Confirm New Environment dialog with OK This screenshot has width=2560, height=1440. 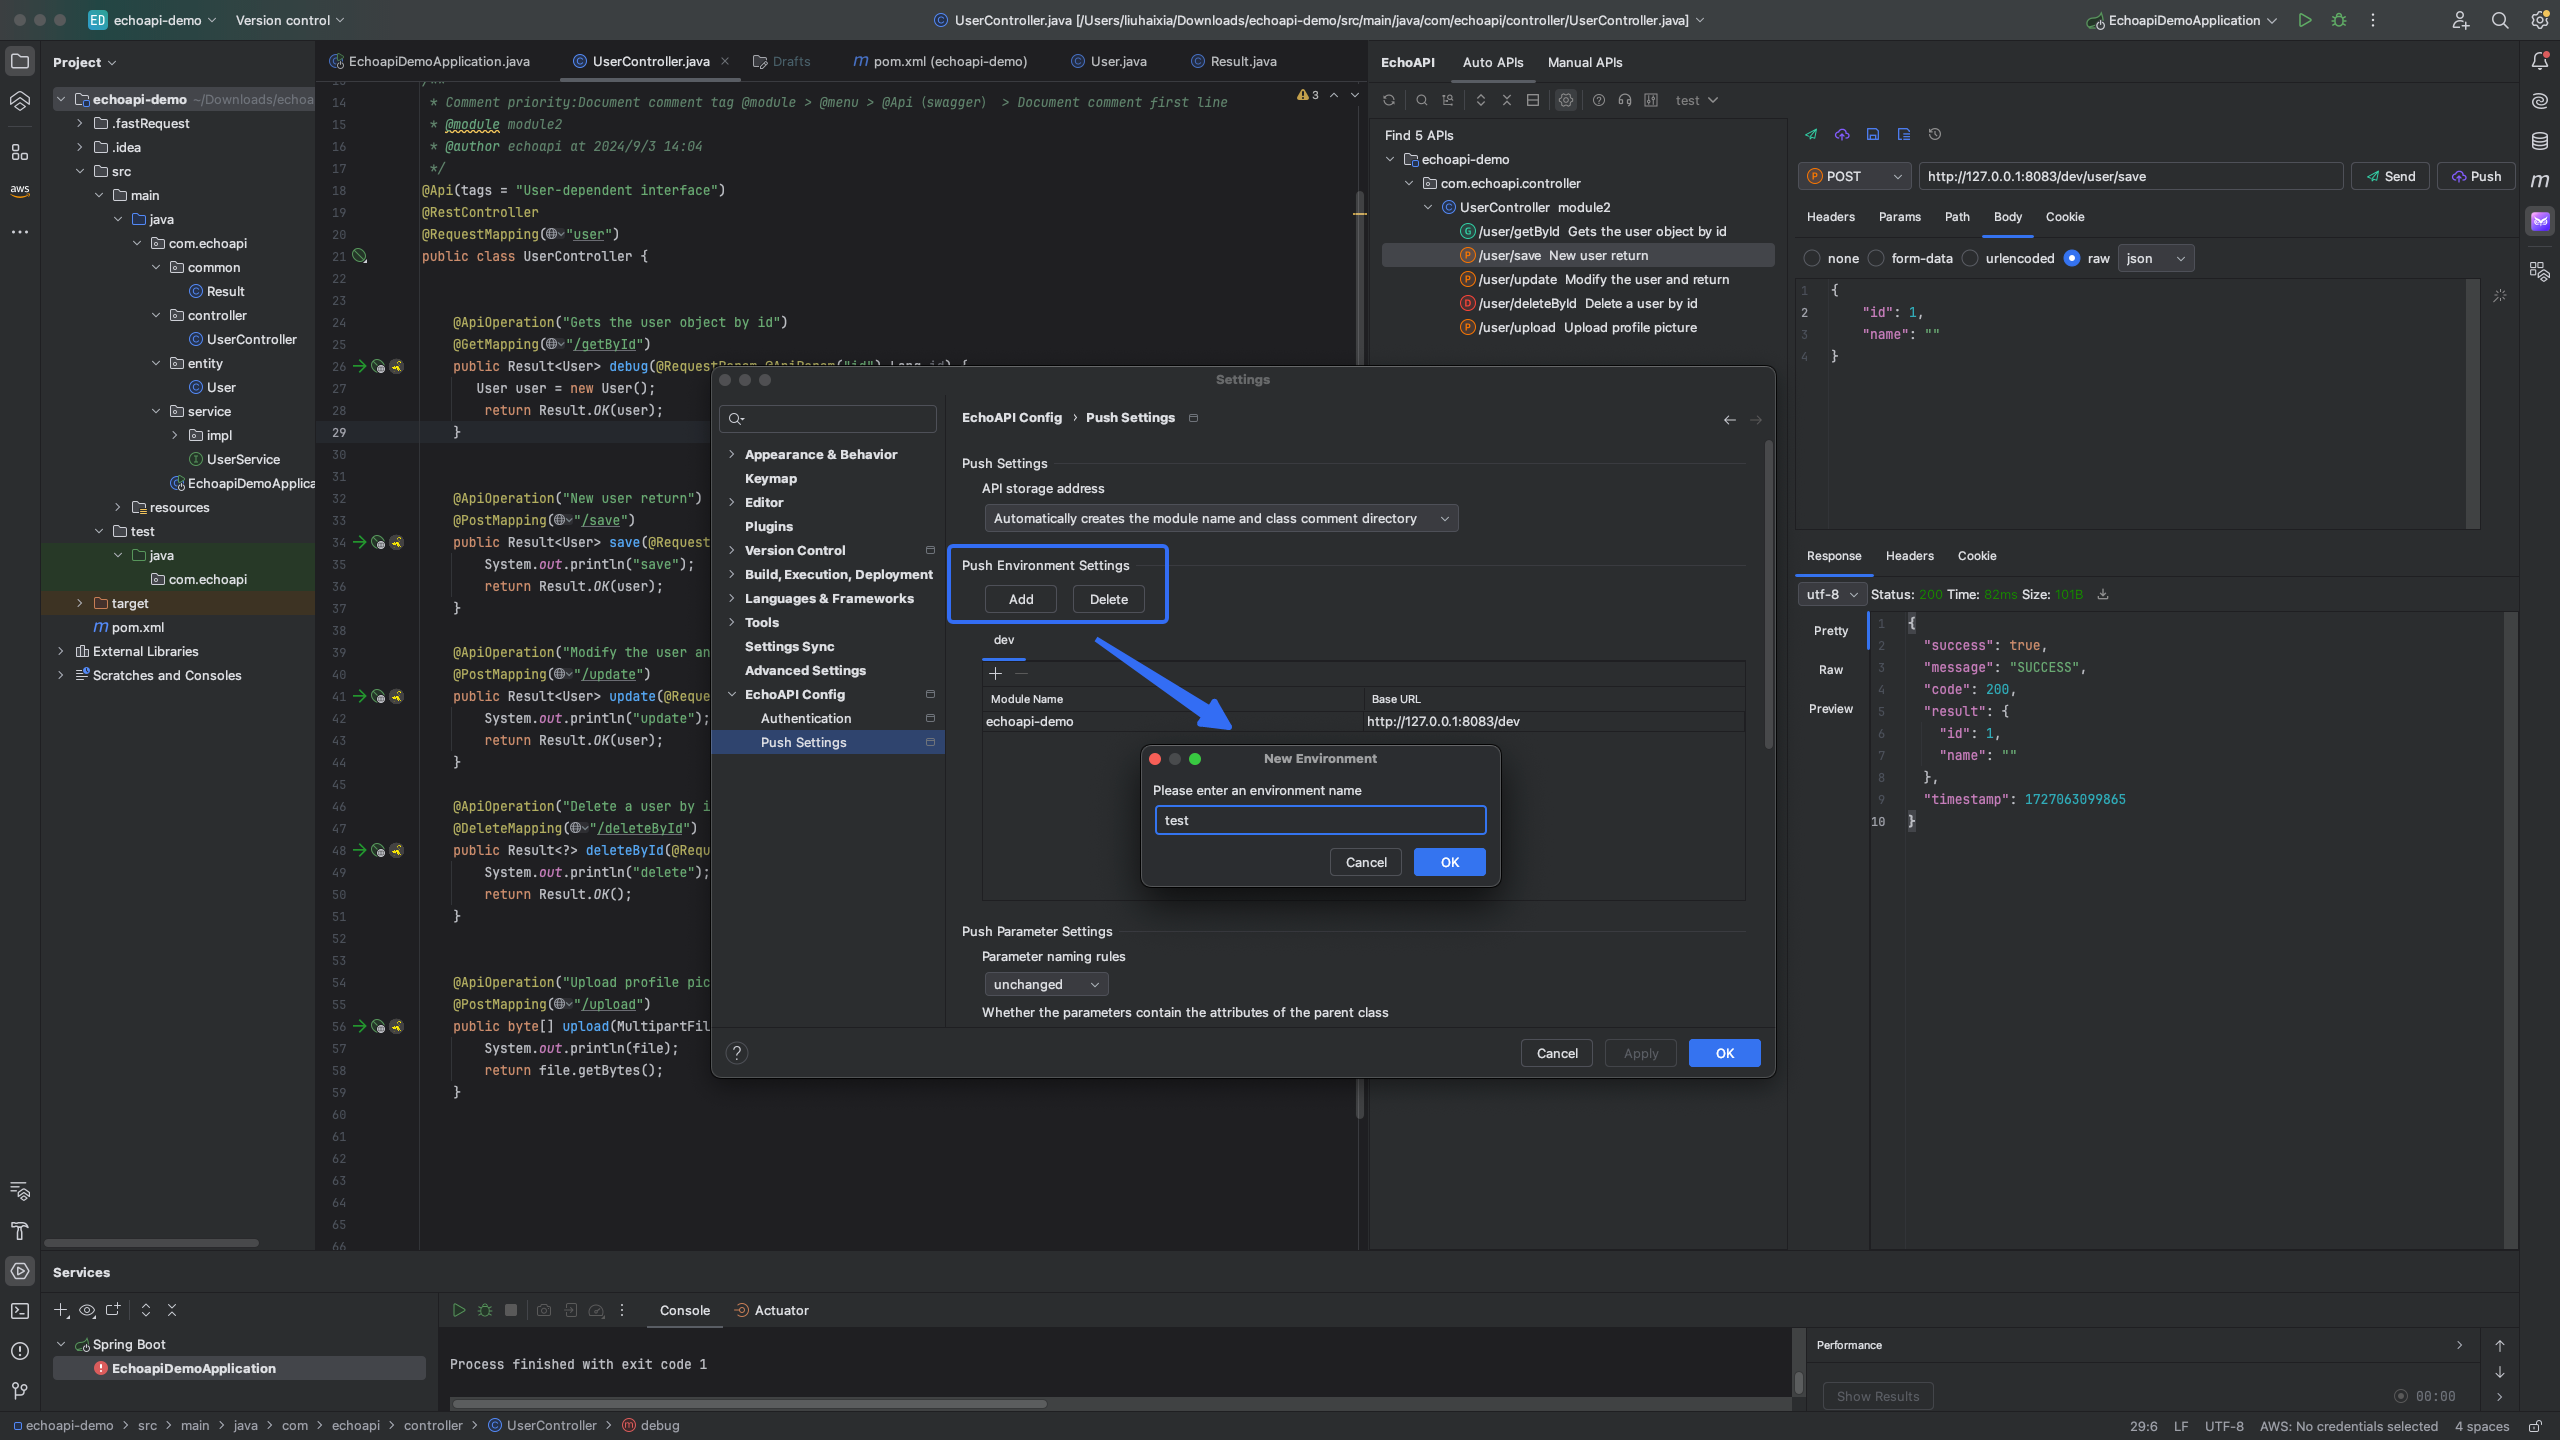coord(1449,862)
